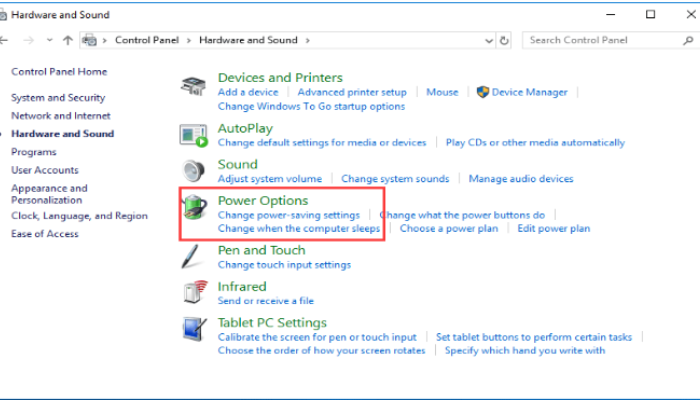This screenshot has width=700, height=400.
Task: Click Change when the computer sleeps
Action: point(299,228)
